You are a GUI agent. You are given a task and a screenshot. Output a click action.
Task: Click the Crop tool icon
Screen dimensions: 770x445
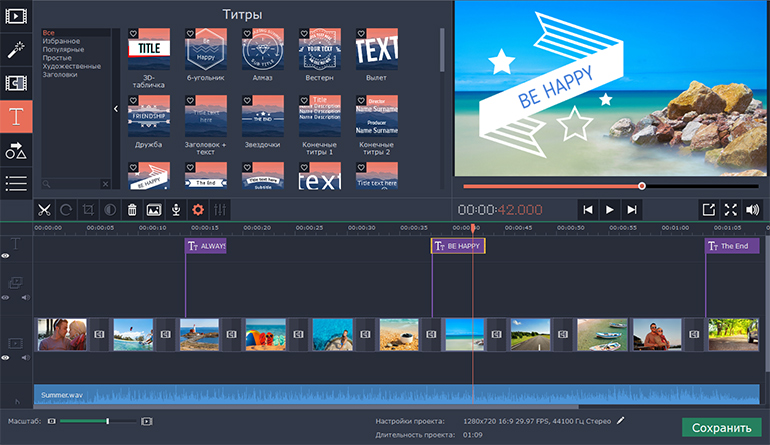[x=88, y=210]
